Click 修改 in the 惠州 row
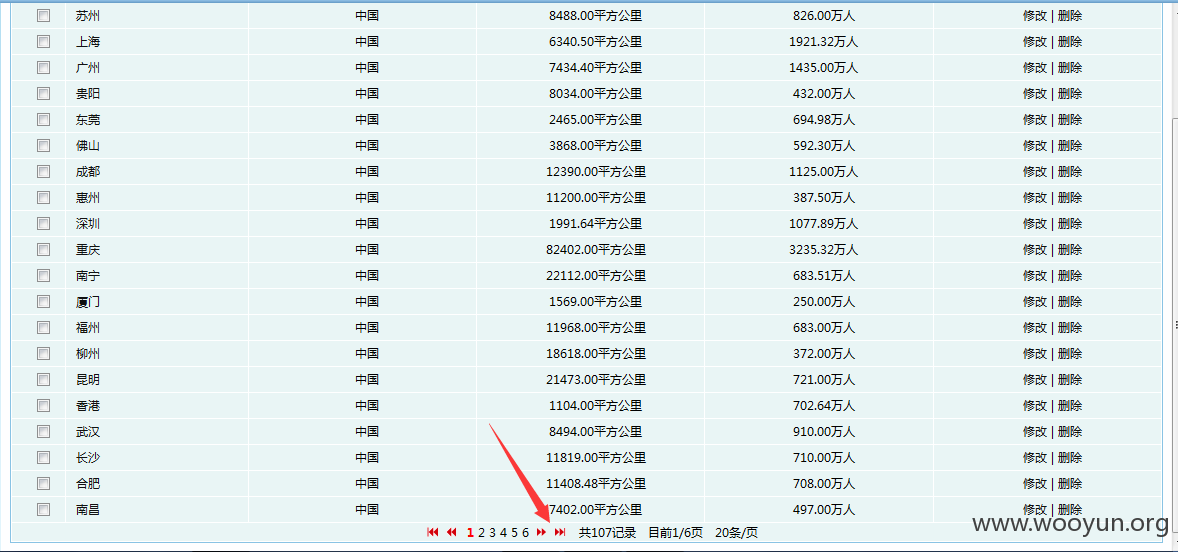This screenshot has width=1178, height=552. [1035, 198]
